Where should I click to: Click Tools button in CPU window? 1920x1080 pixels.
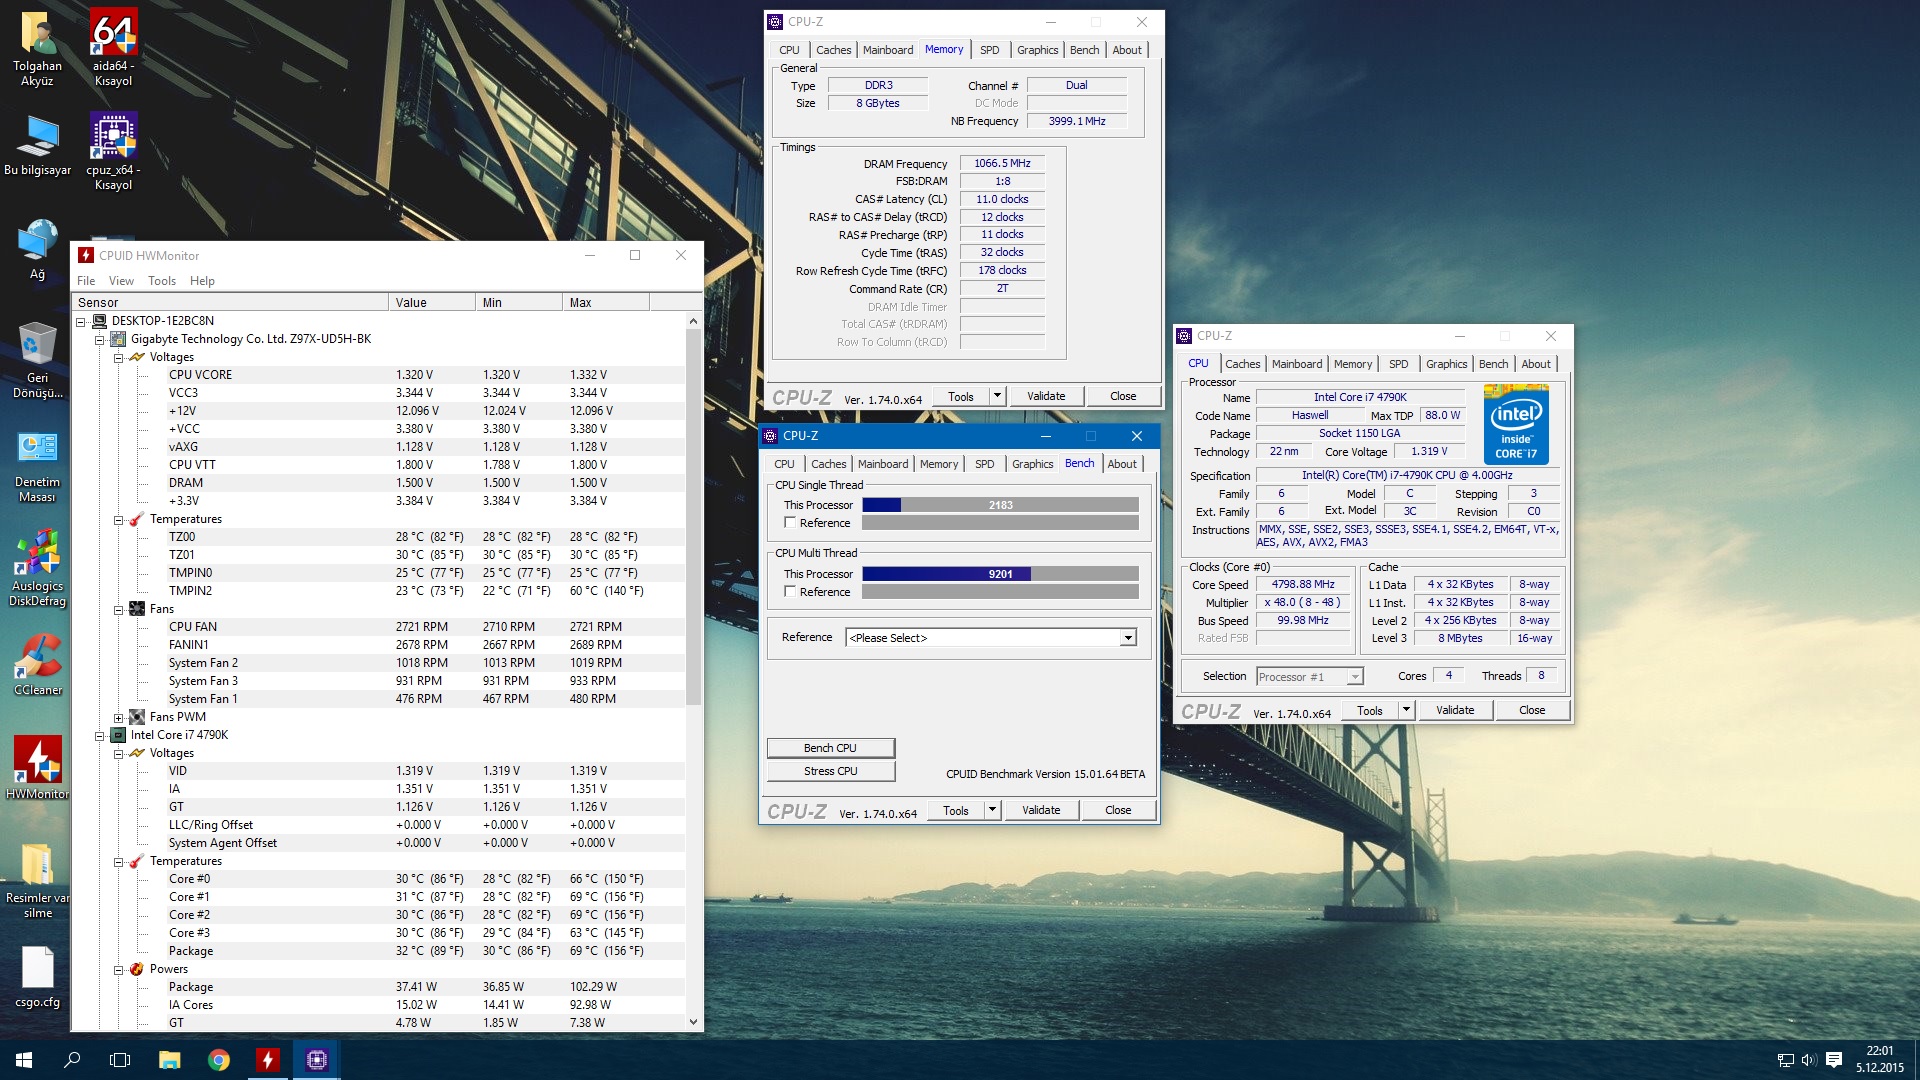tap(1369, 710)
